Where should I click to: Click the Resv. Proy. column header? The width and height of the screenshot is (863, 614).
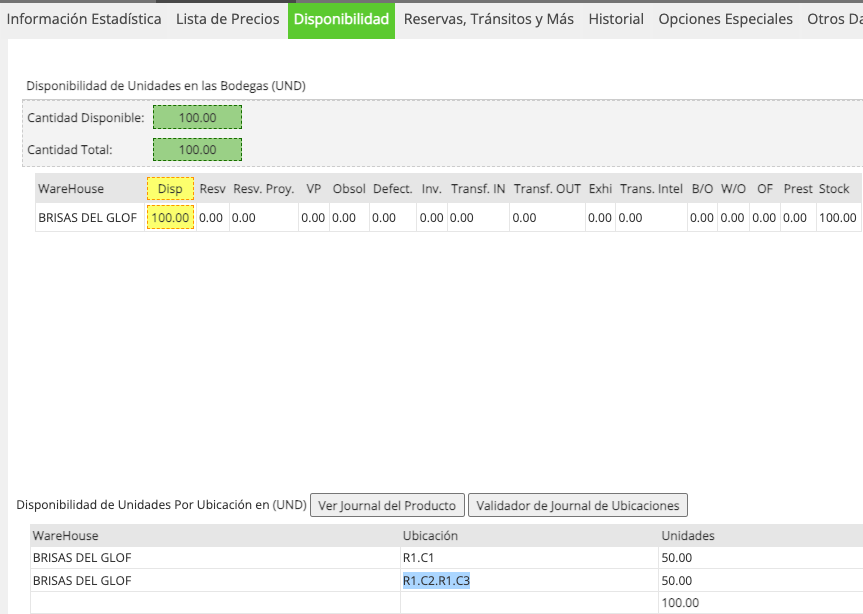coord(264,189)
